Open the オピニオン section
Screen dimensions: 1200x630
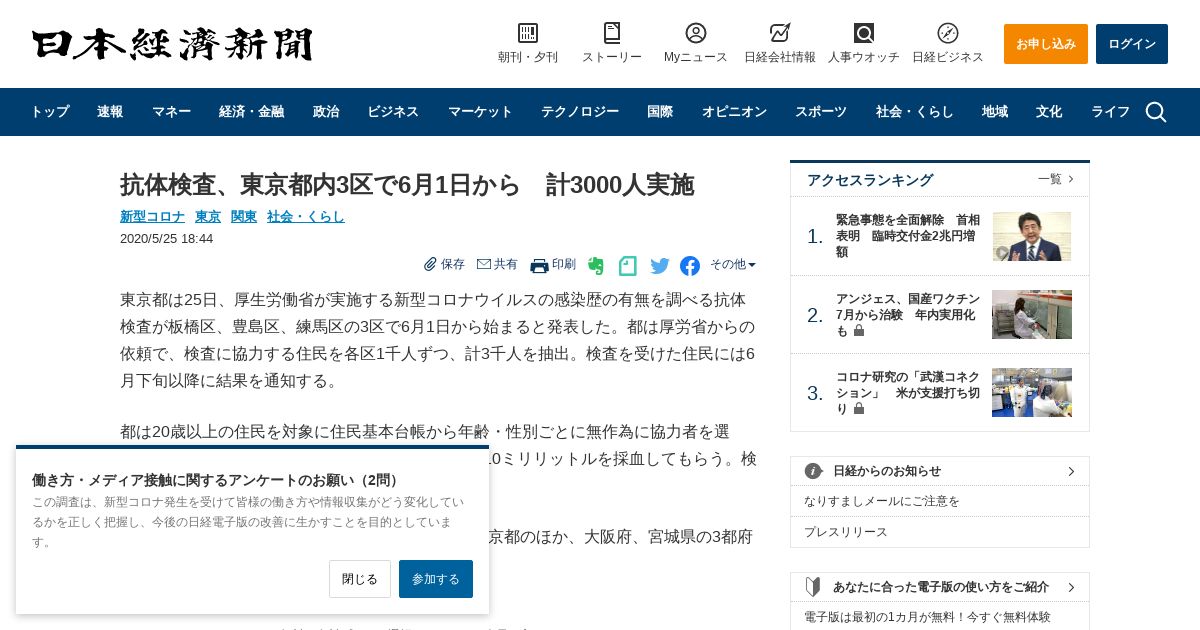pos(734,112)
